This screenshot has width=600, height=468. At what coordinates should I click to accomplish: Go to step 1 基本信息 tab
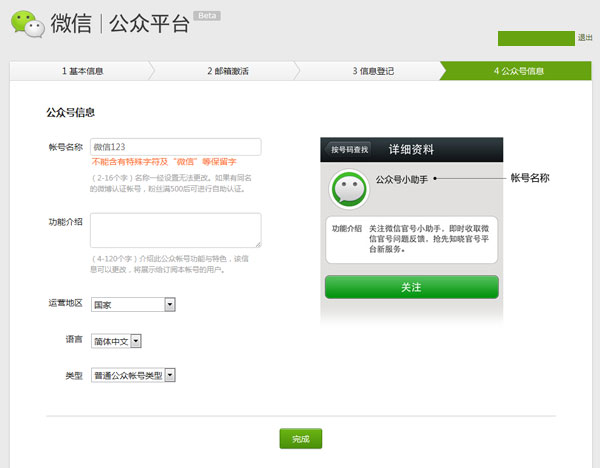coord(82,71)
